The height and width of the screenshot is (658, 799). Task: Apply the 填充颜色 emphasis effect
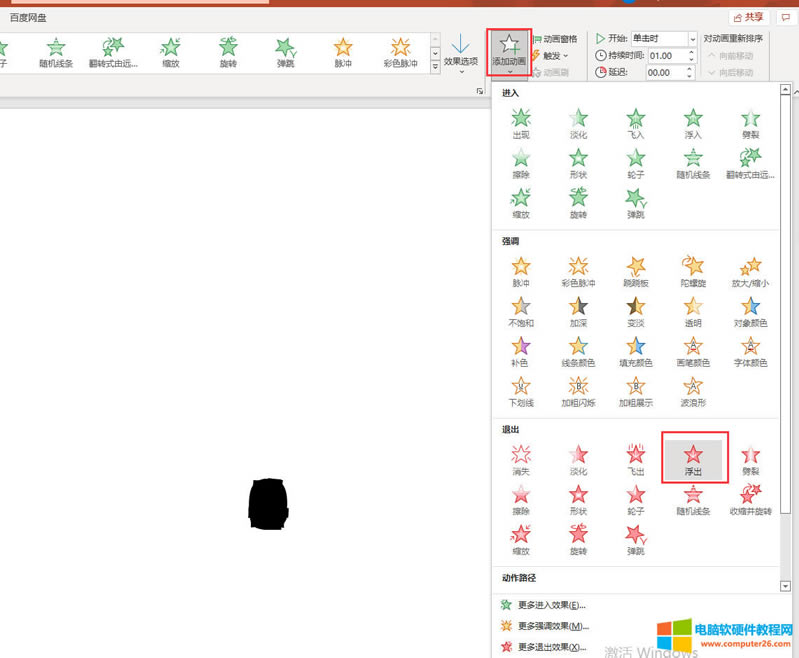pyautogui.click(x=636, y=351)
